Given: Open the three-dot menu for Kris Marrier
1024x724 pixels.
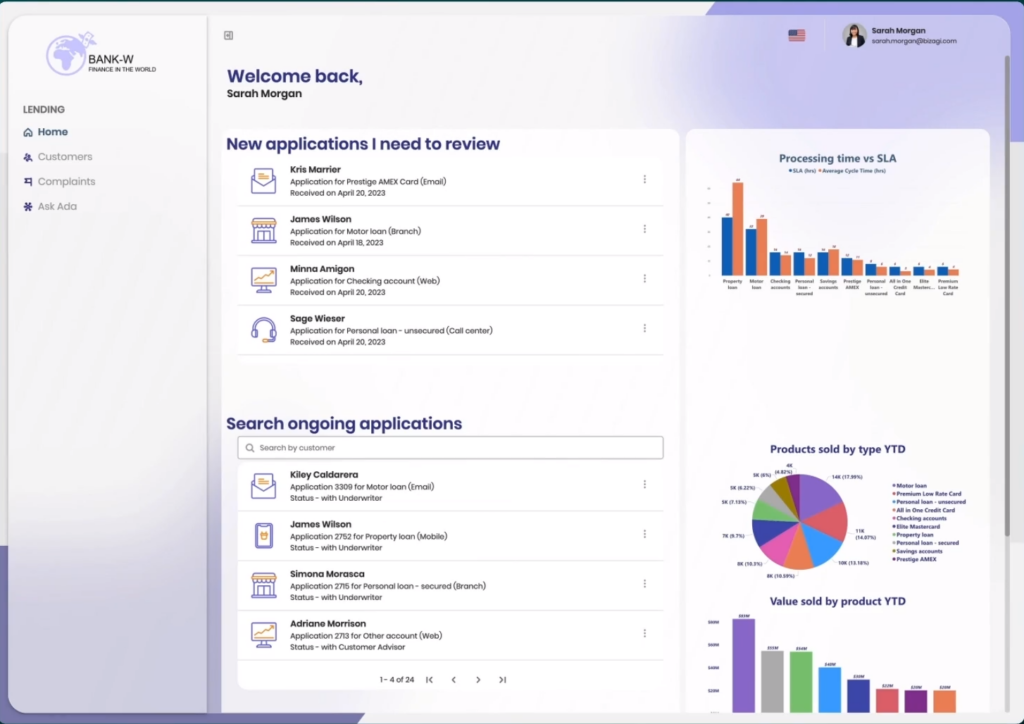Looking at the screenshot, I should point(645,180).
